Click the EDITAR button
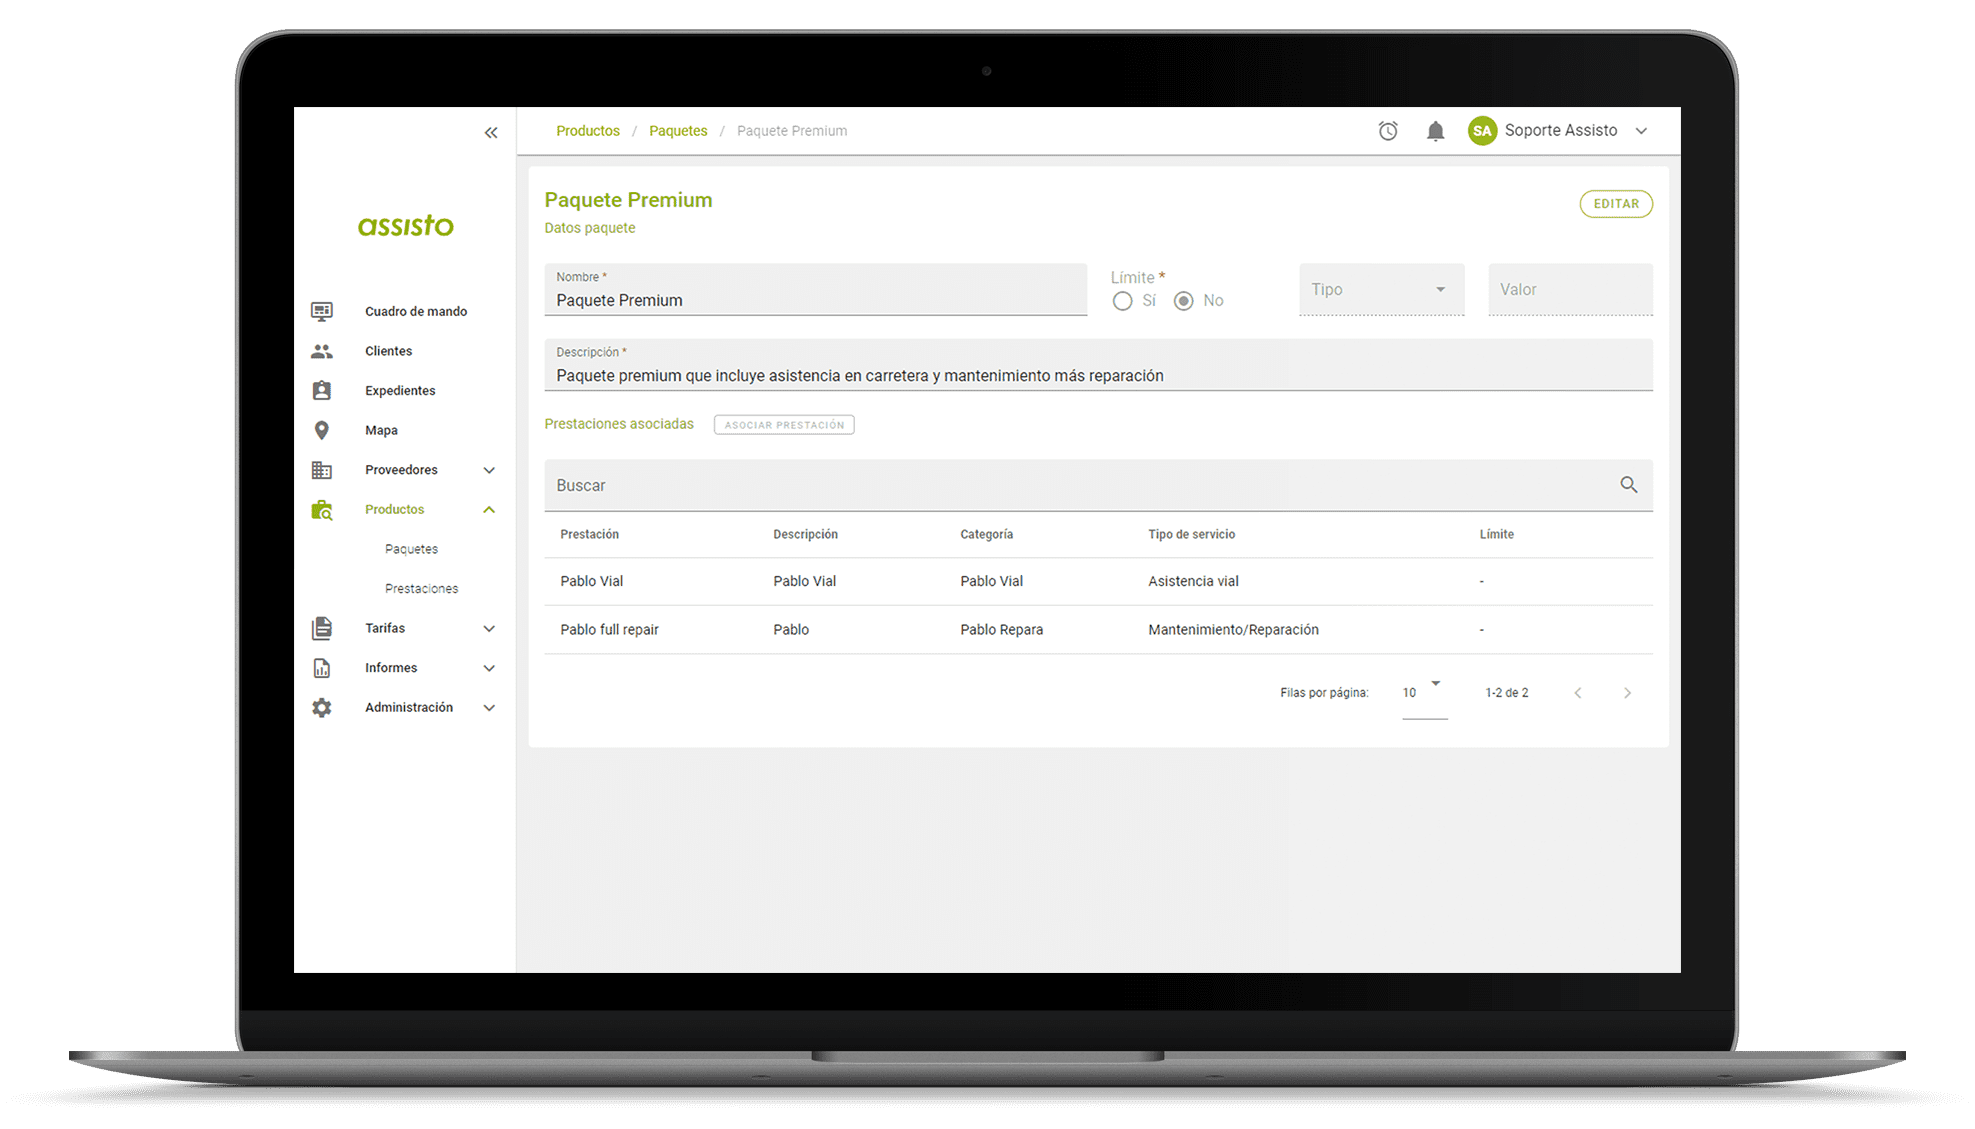This screenshot has height=1129, width=1975. click(x=1615, y=204)
